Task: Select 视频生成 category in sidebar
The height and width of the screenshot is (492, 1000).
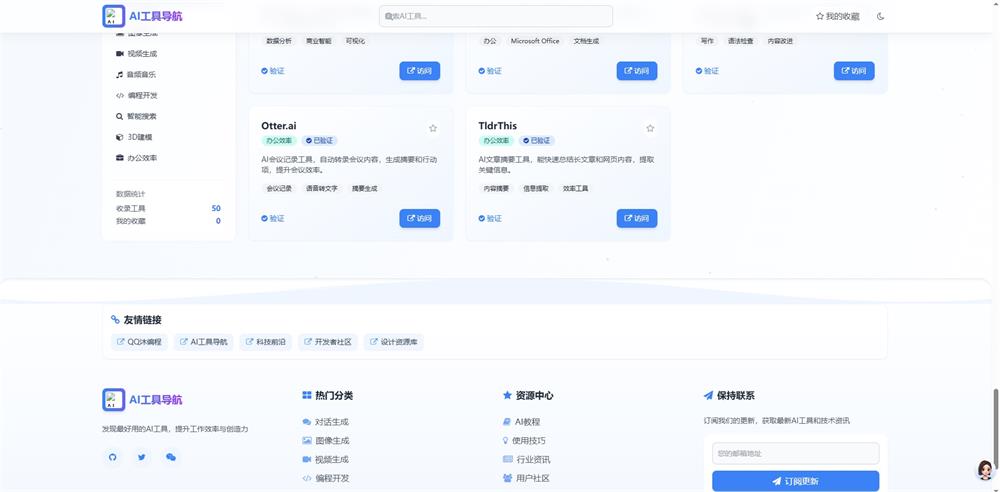Action: click(136, 54)
